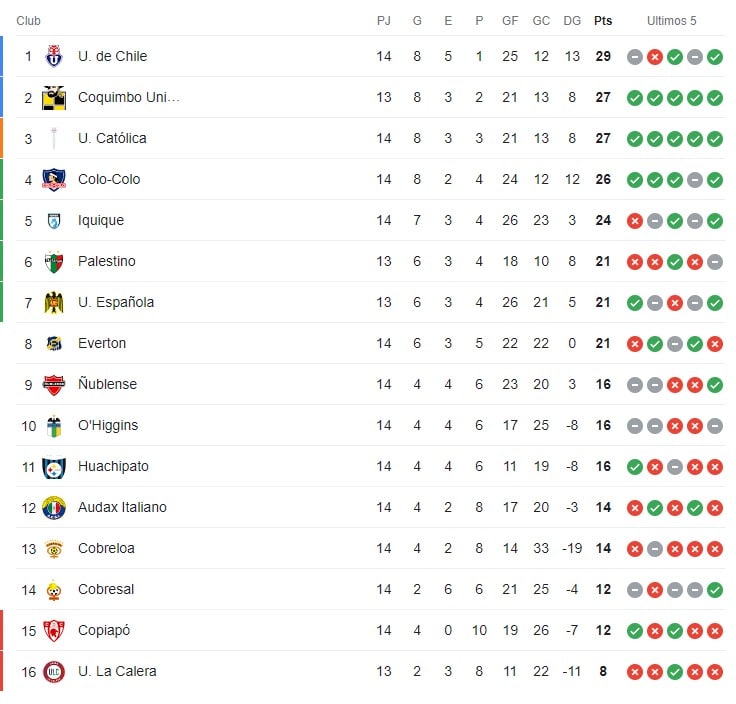Click the Cobreloa club crest
Screen dimensions: 736x704
point(54,549)
